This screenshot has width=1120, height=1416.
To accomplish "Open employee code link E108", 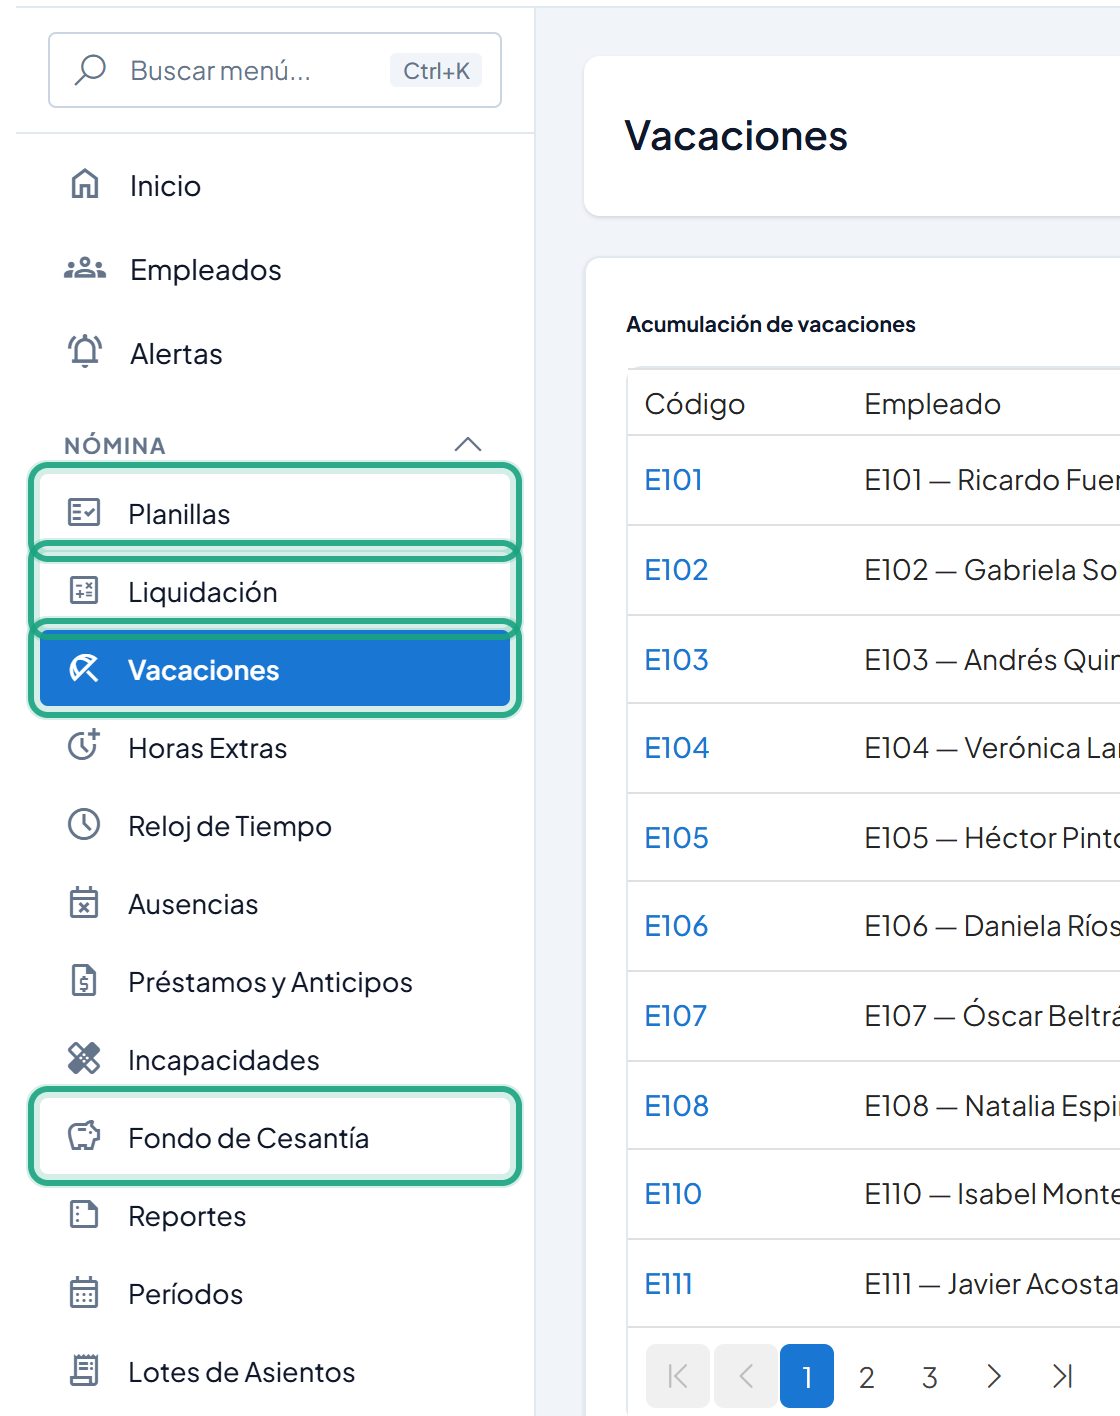I will (x=676, y=1106).
